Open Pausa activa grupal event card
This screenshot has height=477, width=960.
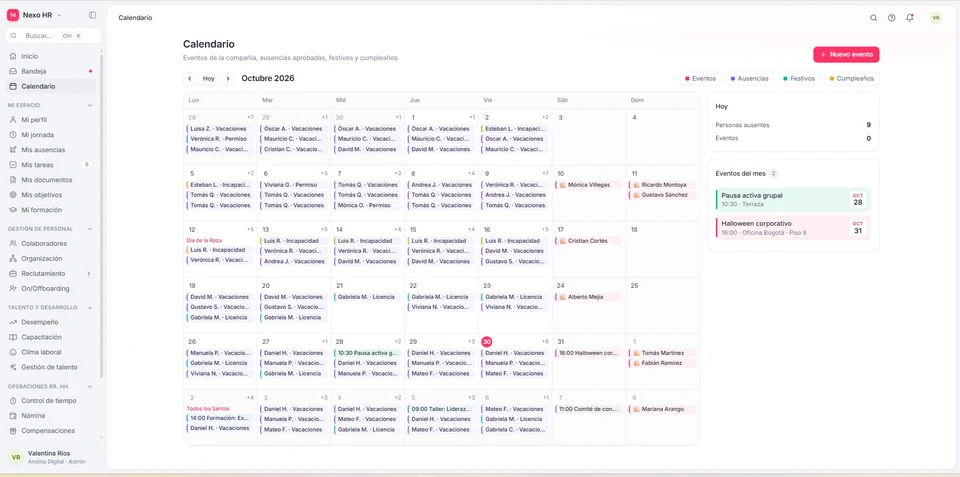[793, 199]
